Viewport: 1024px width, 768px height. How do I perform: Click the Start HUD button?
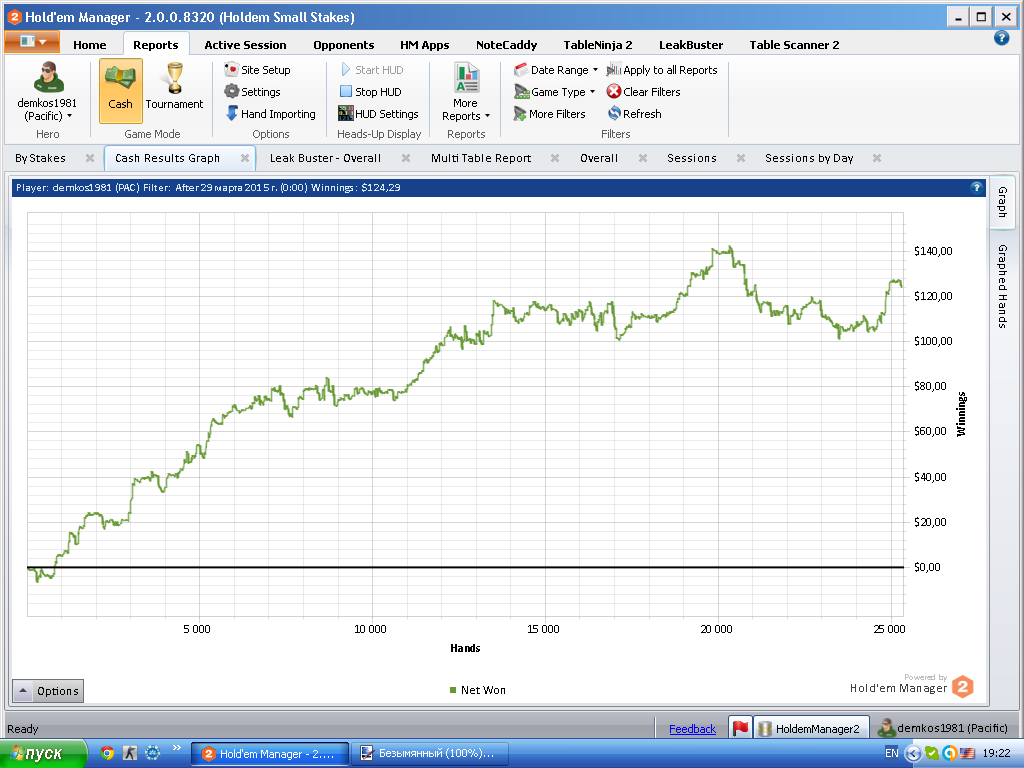[372, 70]
